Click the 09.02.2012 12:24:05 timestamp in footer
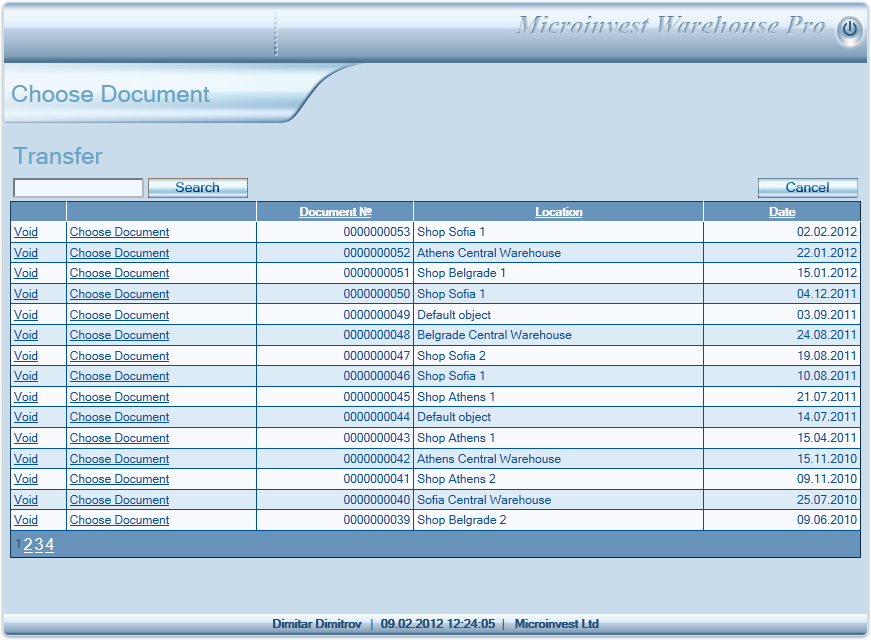The image size is (871, 640). (438, 624)
